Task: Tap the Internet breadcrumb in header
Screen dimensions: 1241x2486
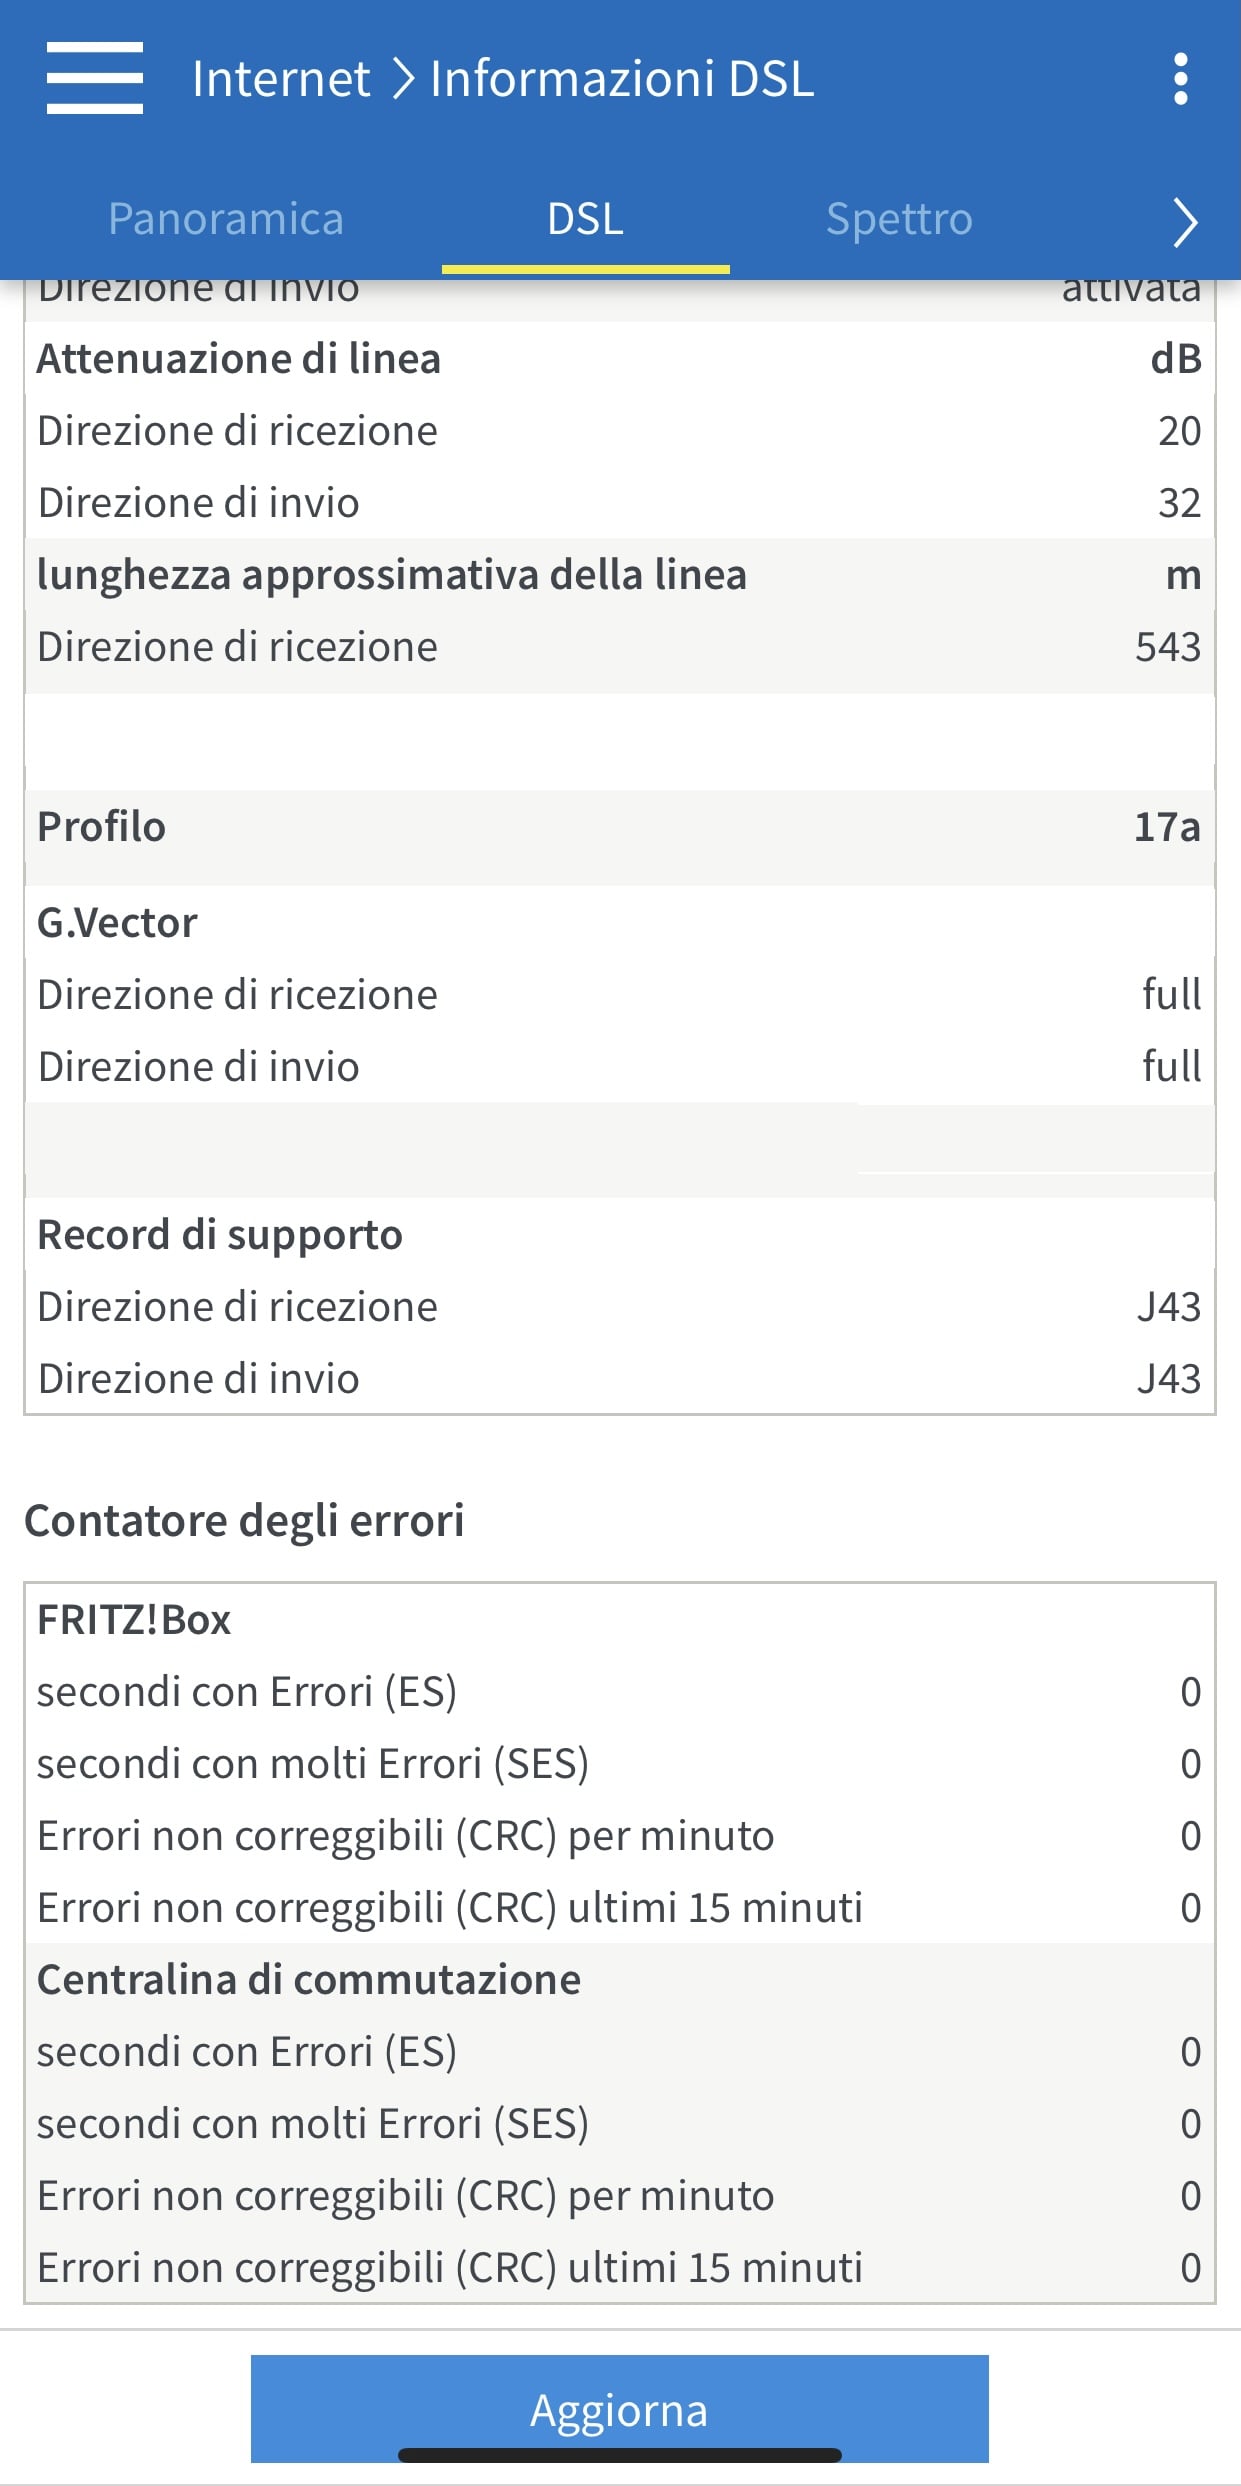Action: [281, 79]
